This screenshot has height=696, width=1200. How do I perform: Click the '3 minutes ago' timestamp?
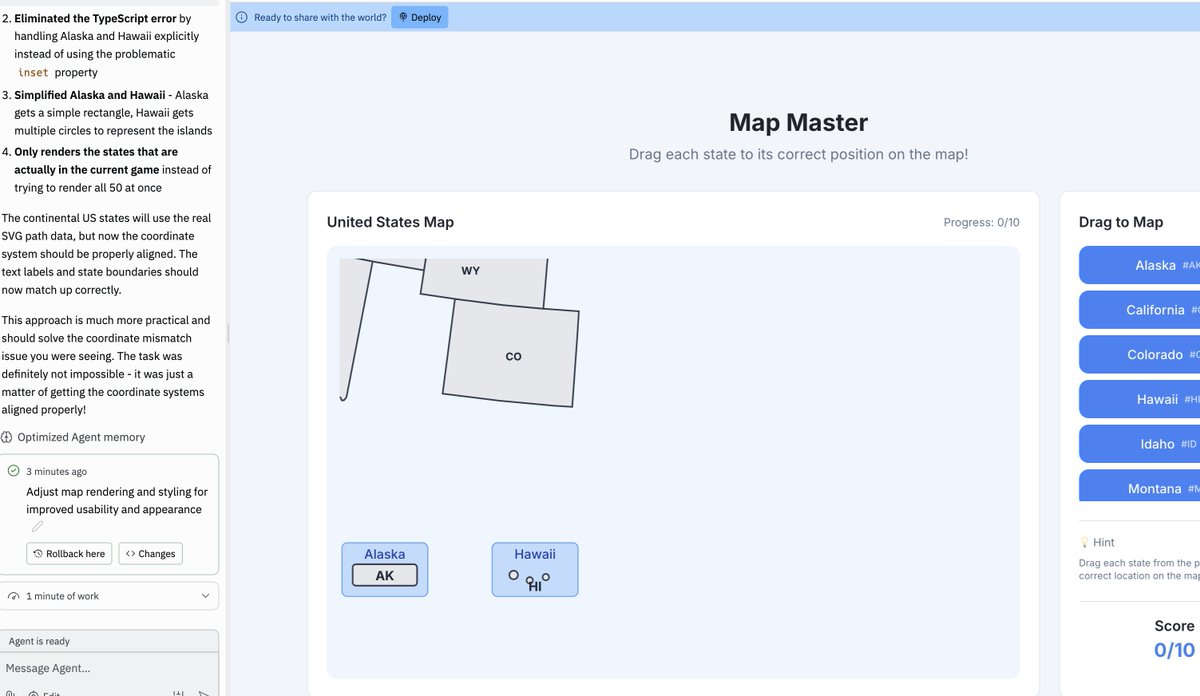point(56,471)
